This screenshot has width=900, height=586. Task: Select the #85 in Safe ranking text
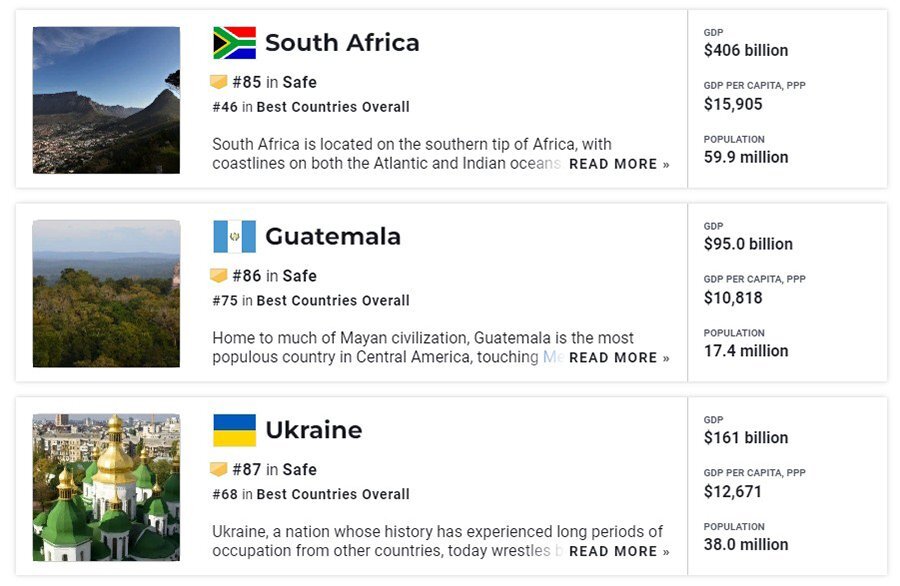(274, 82)
